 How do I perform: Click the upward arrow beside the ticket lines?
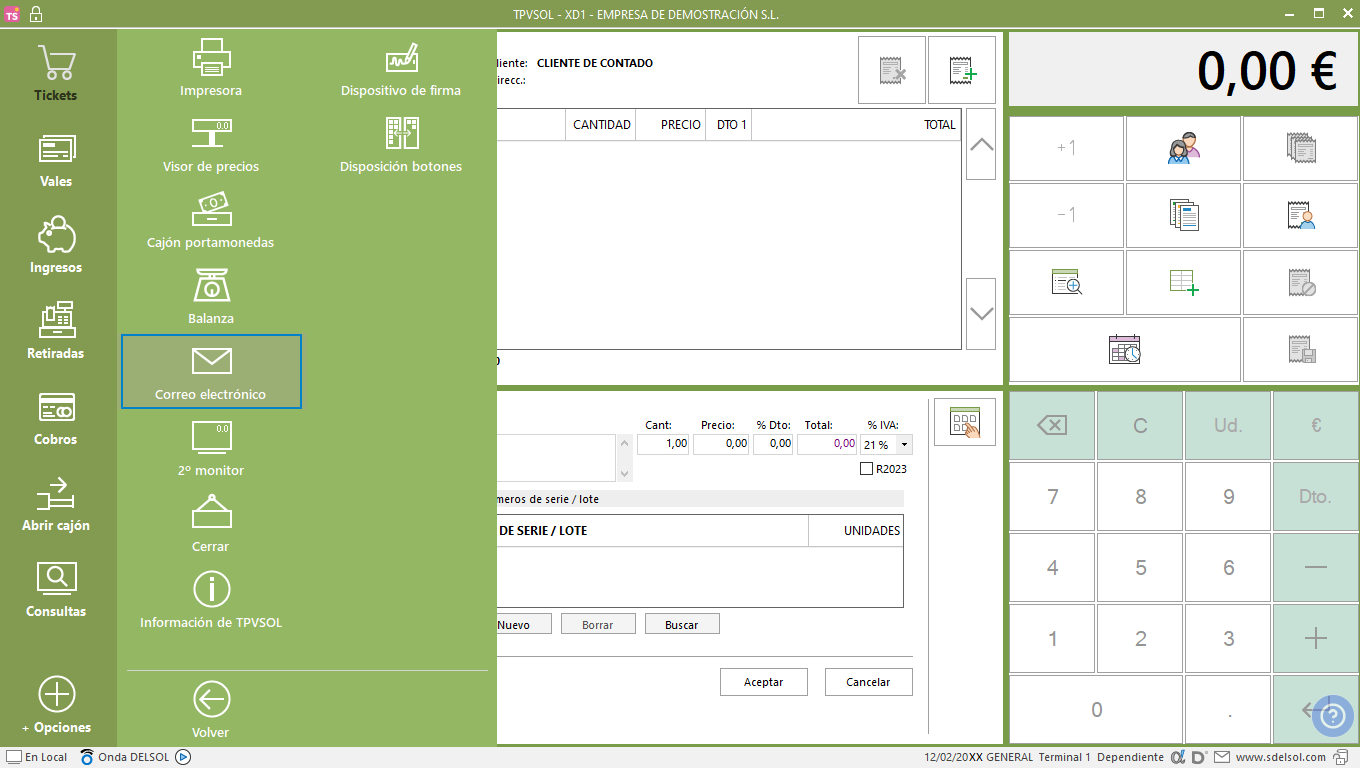tap(981, 144)
